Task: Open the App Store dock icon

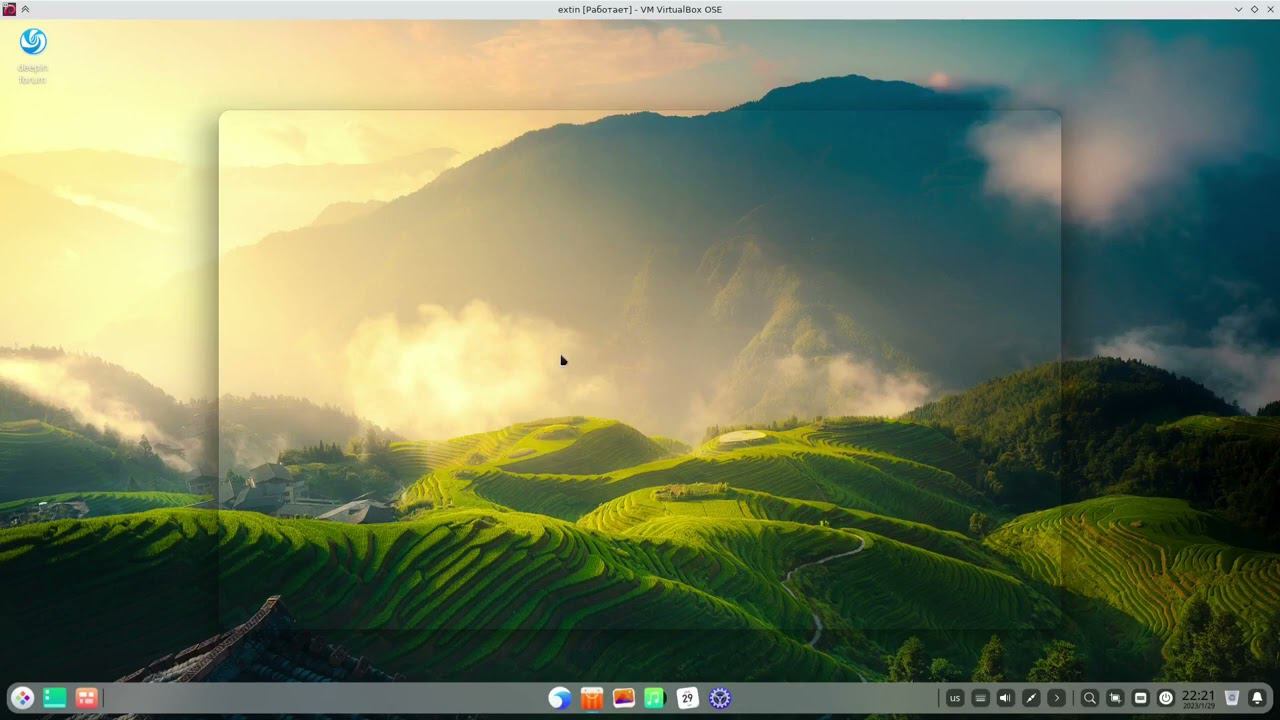Action: pyautogui.click(x=592, y=698)
